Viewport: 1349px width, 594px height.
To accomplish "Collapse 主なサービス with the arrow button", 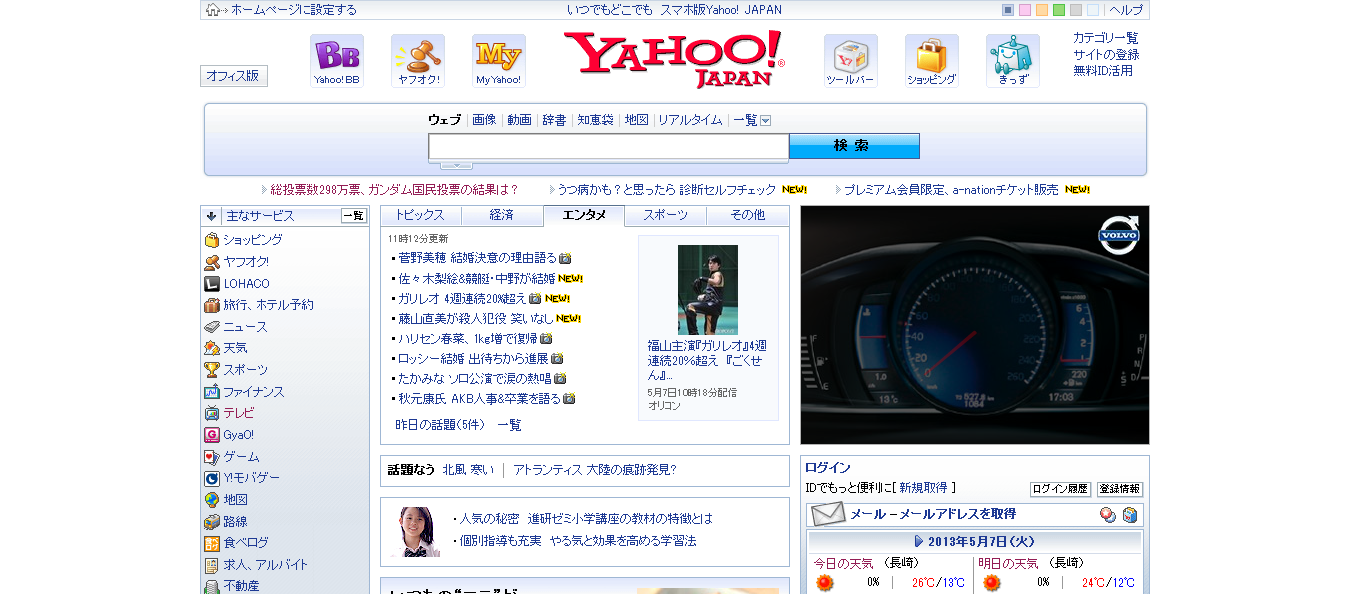I will coord(211,216).
